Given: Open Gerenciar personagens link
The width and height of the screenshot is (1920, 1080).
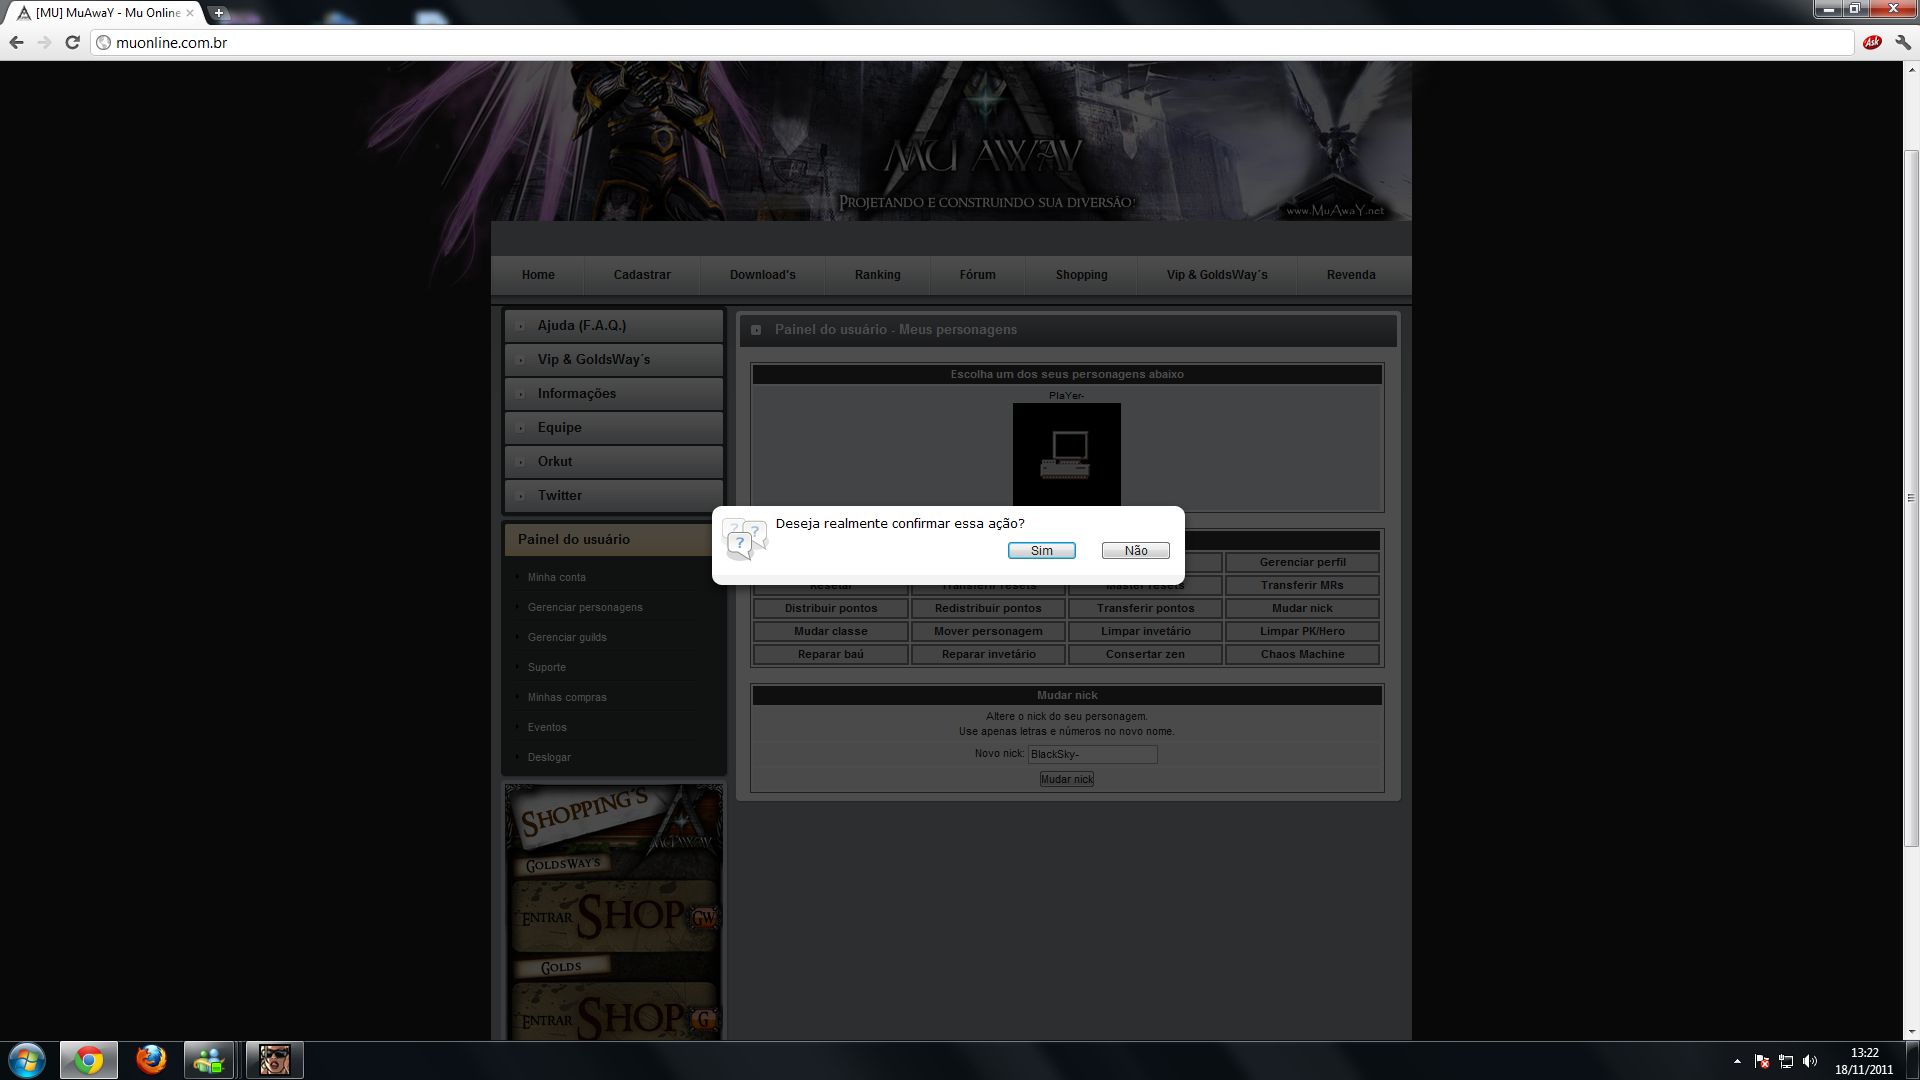Looking at the screenshot, I should (x=585, y=608).
